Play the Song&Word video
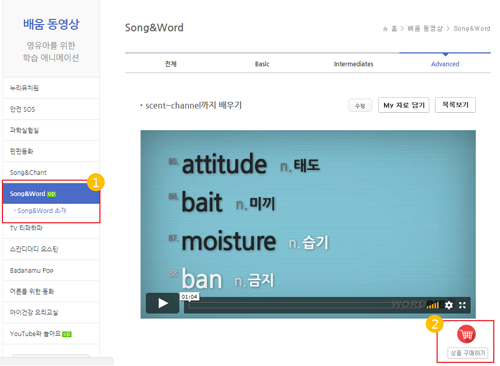Viewport: 500px width, 366px height. click(x=162, y=303)
